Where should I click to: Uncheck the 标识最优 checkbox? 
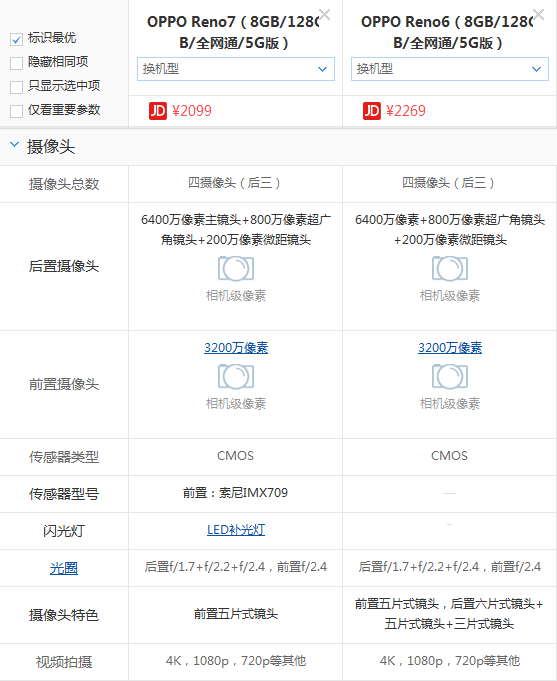(17, 40)
